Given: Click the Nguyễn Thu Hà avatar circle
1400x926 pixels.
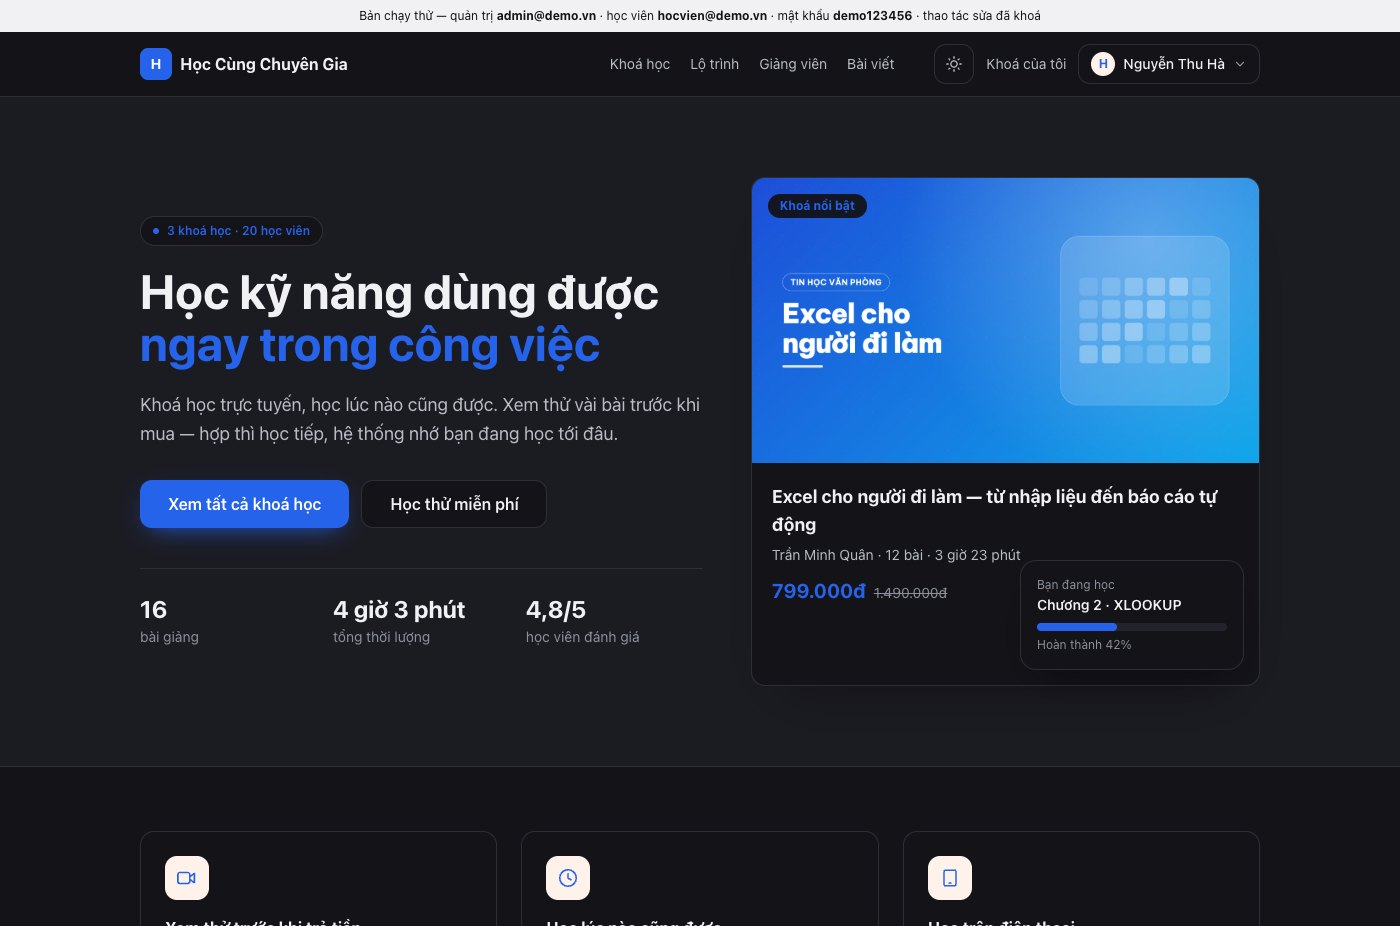Looking at the screenshot, I should coord(1103,64).
